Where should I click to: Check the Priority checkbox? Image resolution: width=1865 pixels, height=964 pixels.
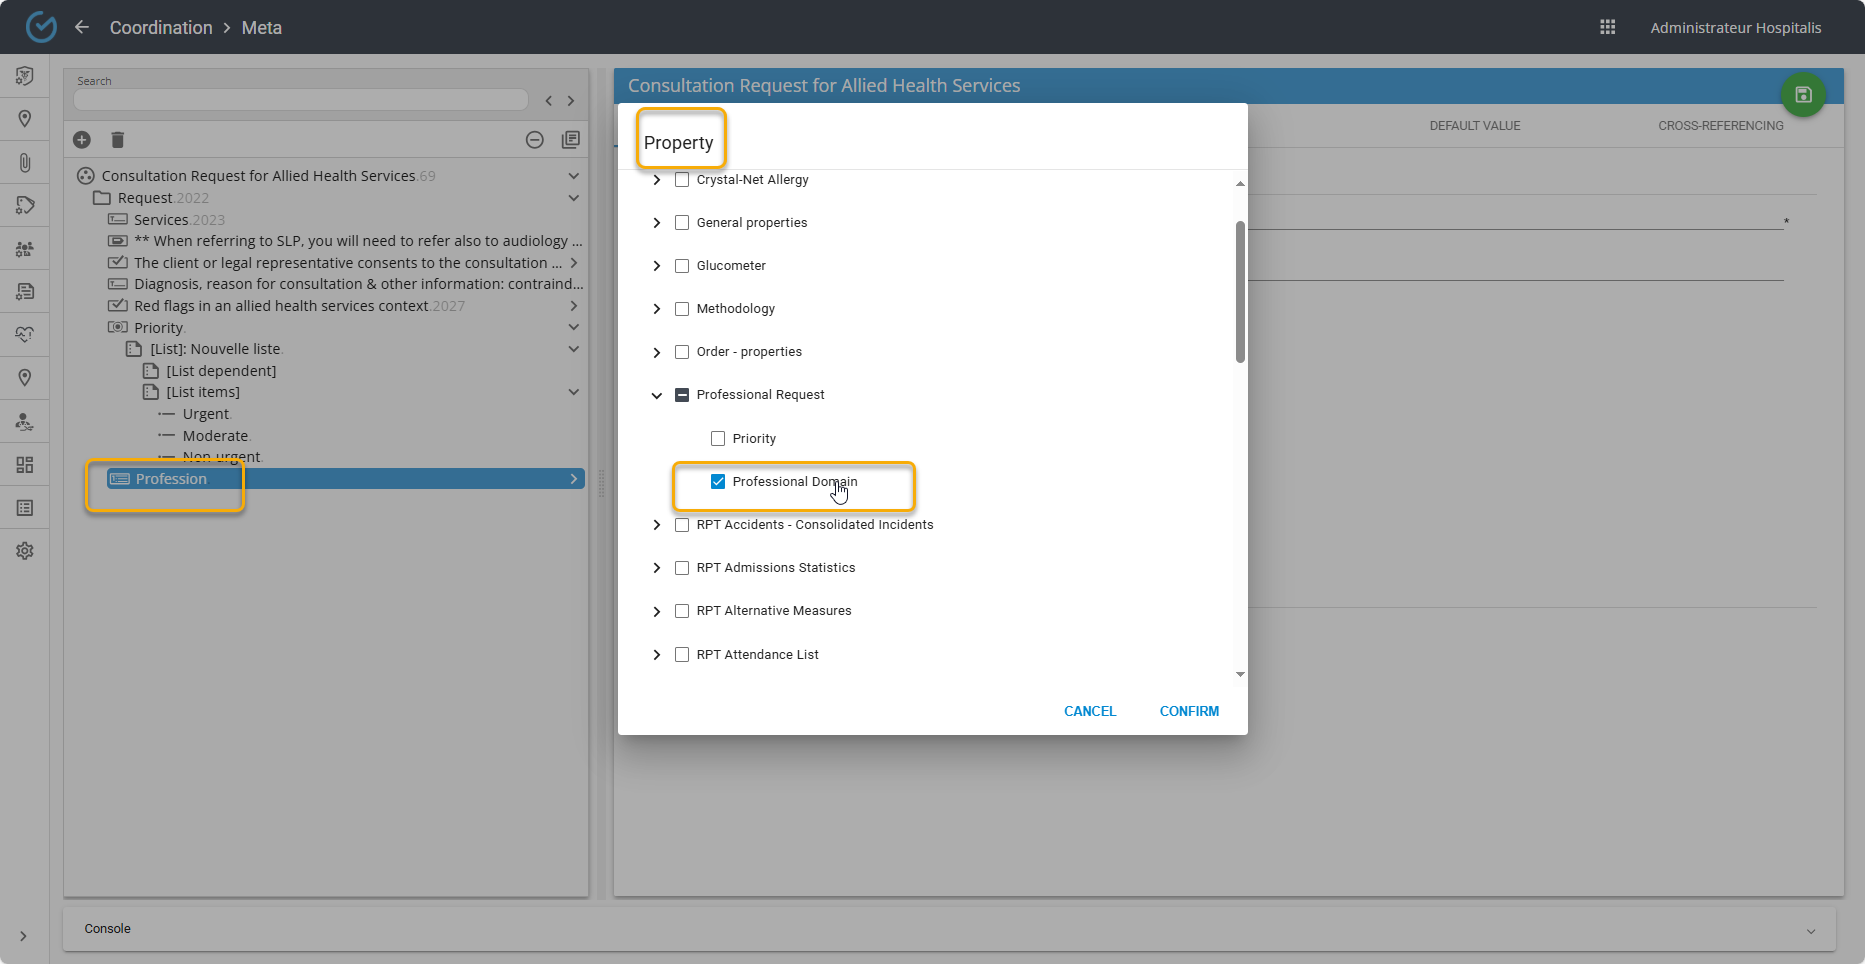pos(718,439)
